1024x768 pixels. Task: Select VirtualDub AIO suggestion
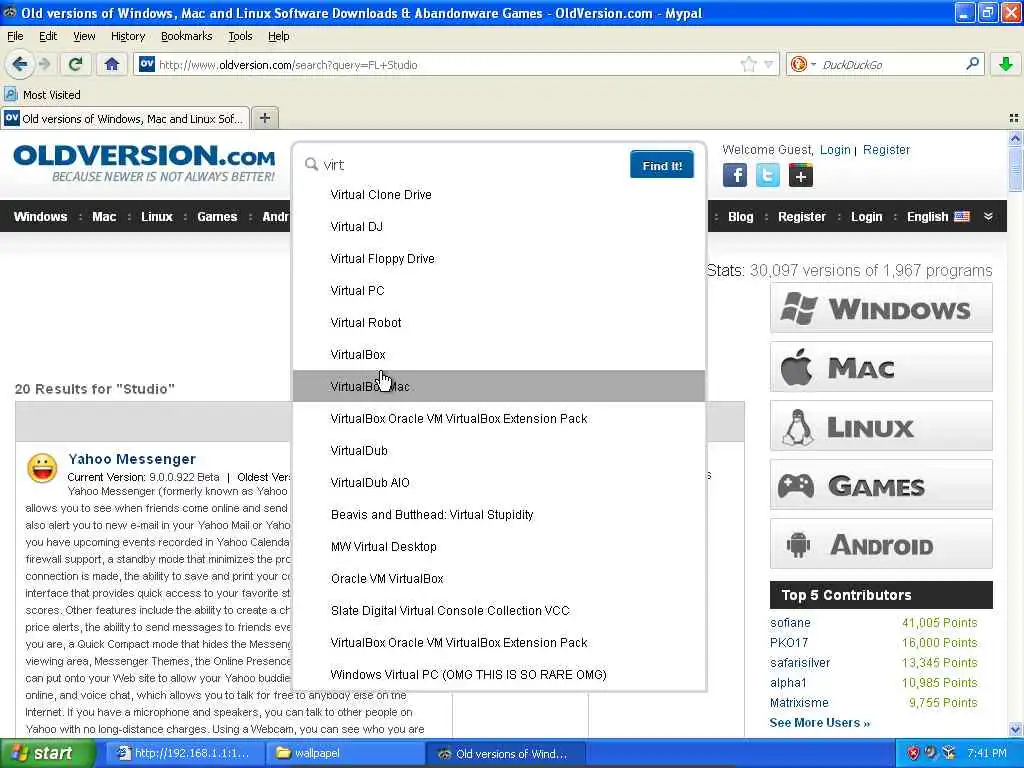tap(499, 483)
